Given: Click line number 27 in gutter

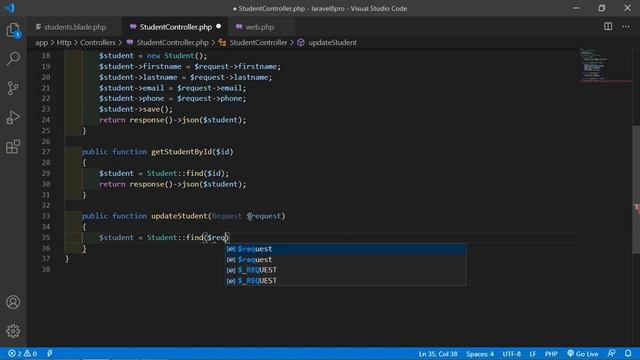Looking at the screenshot, I should click(x=45, y=152).
